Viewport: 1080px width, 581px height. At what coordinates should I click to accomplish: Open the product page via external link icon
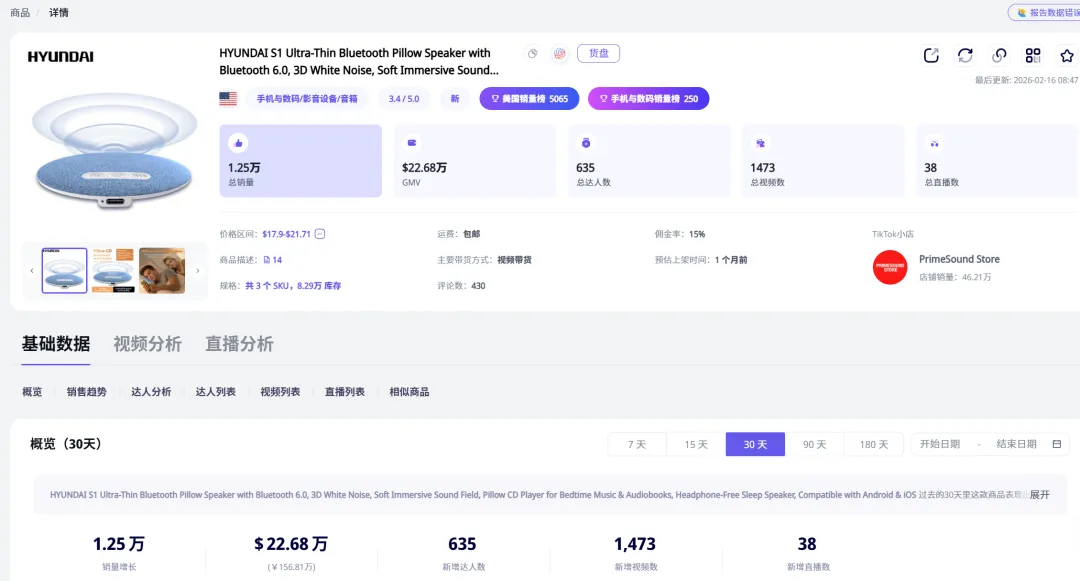coord(931,54)
